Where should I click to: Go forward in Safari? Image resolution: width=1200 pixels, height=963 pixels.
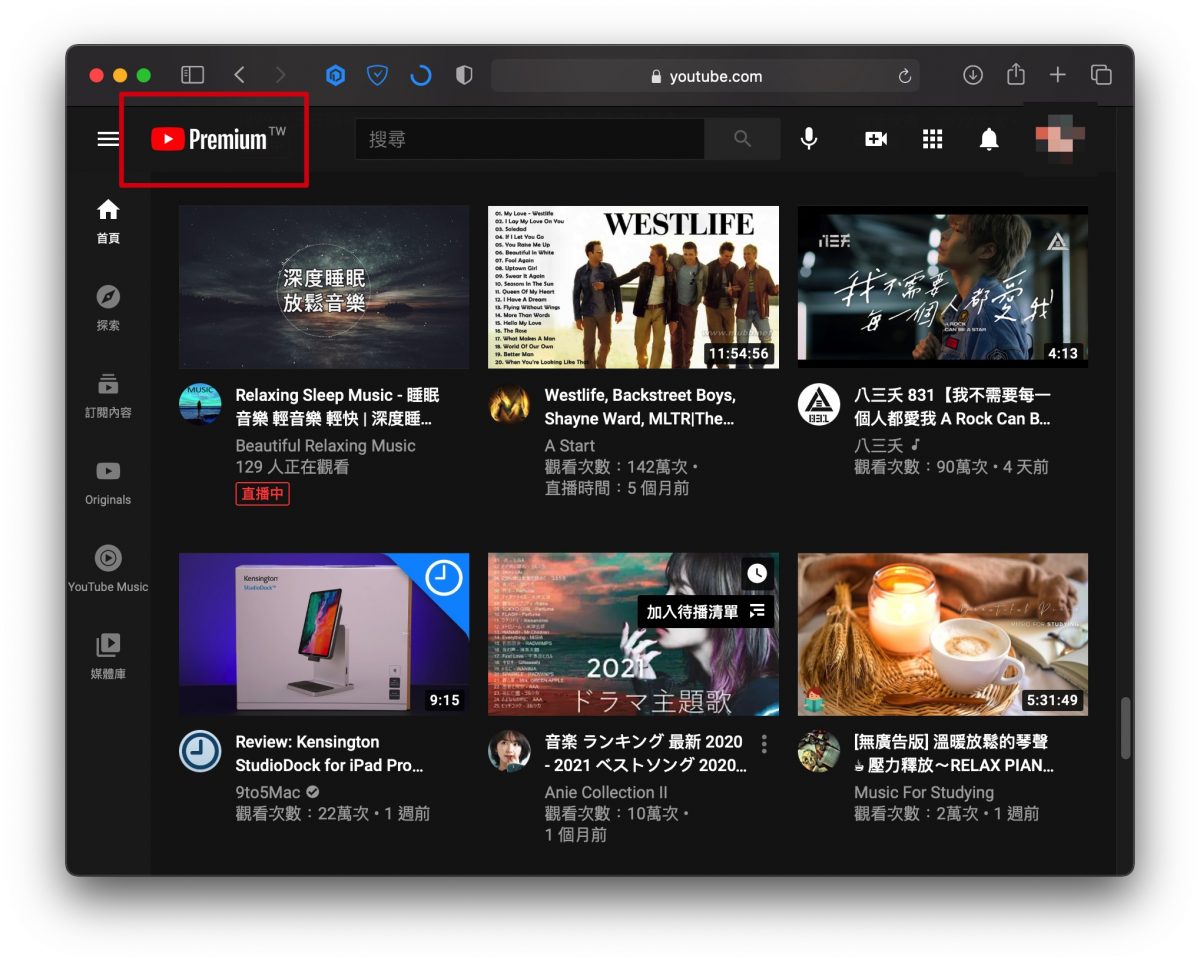coord(280,75)
